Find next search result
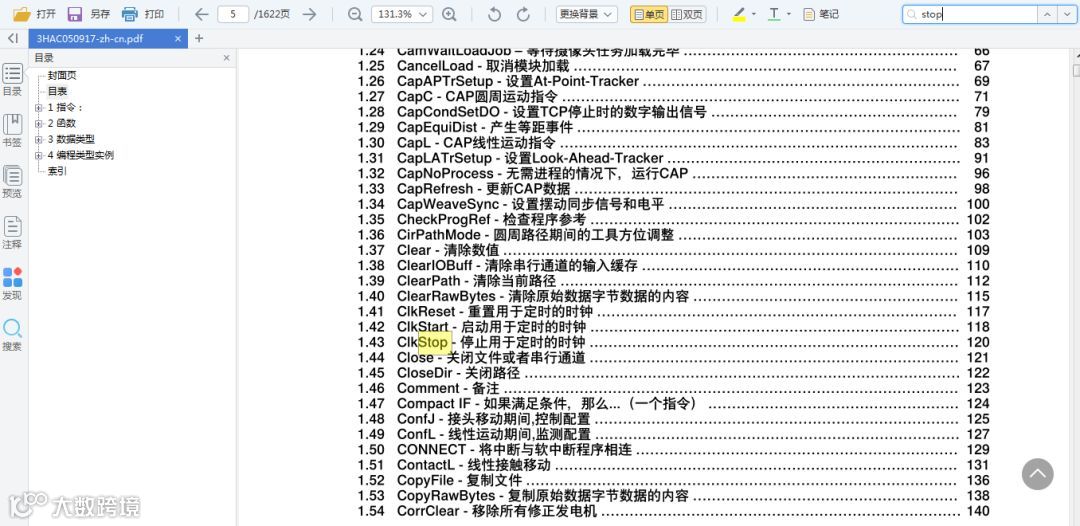The width and height of the screenshot is (1080, 526). coord(1066,14)
